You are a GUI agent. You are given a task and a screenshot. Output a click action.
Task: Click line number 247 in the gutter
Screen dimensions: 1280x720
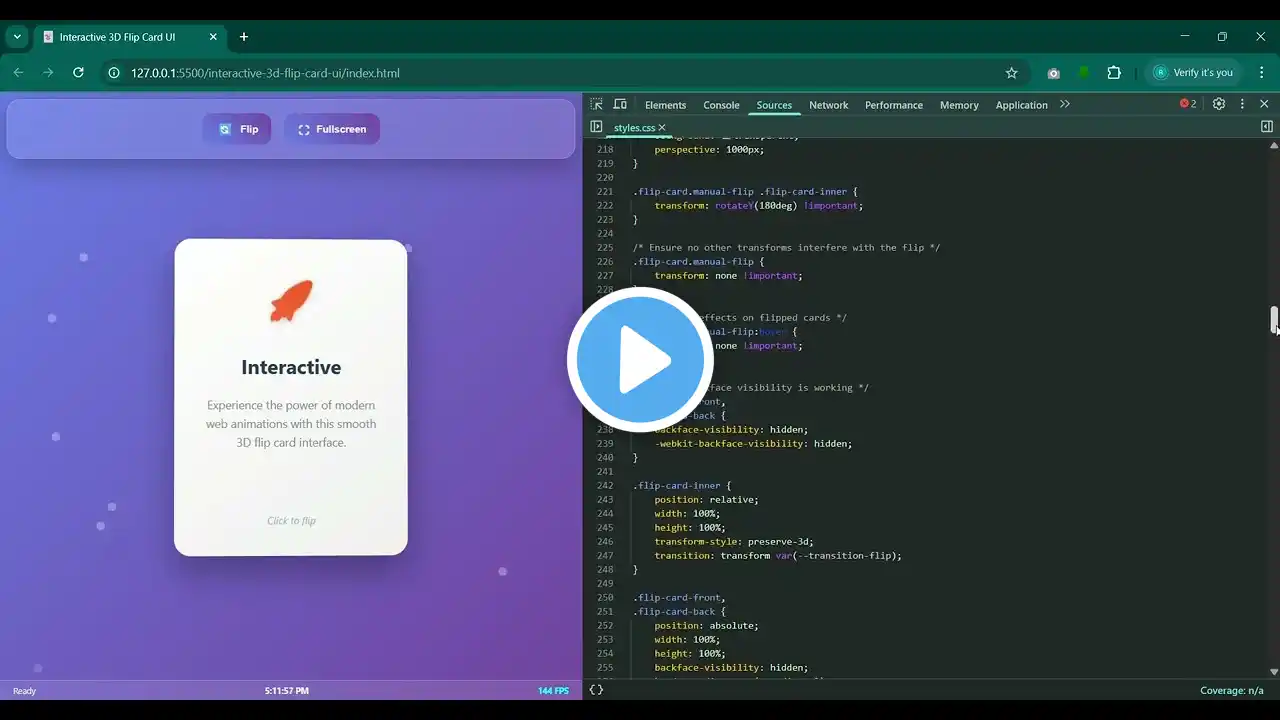(x=604, y=556)
